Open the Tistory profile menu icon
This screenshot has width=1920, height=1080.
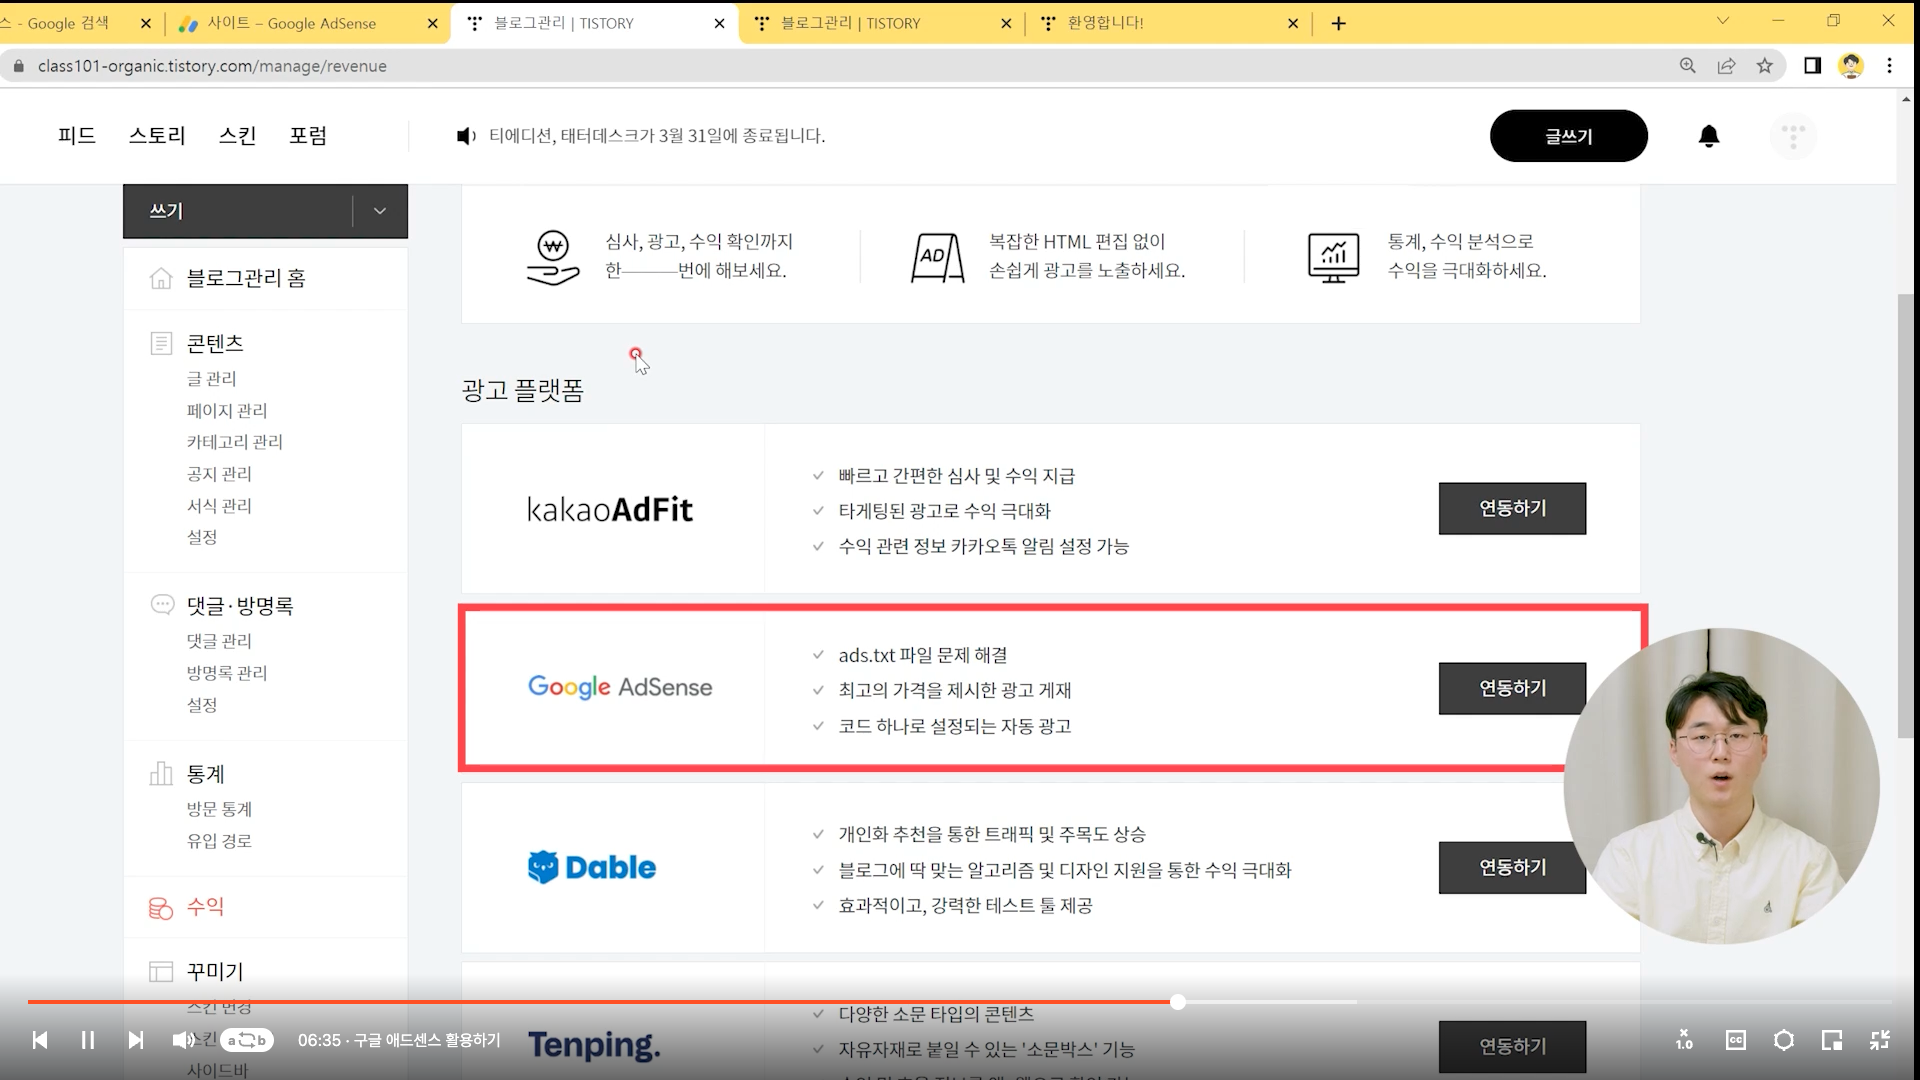click(1793, 136)
